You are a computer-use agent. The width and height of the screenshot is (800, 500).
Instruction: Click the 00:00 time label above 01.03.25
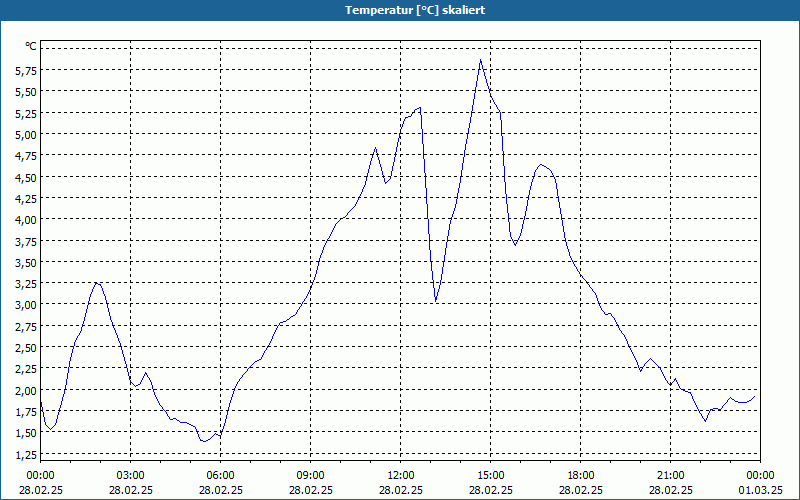(x=760, y=476)
